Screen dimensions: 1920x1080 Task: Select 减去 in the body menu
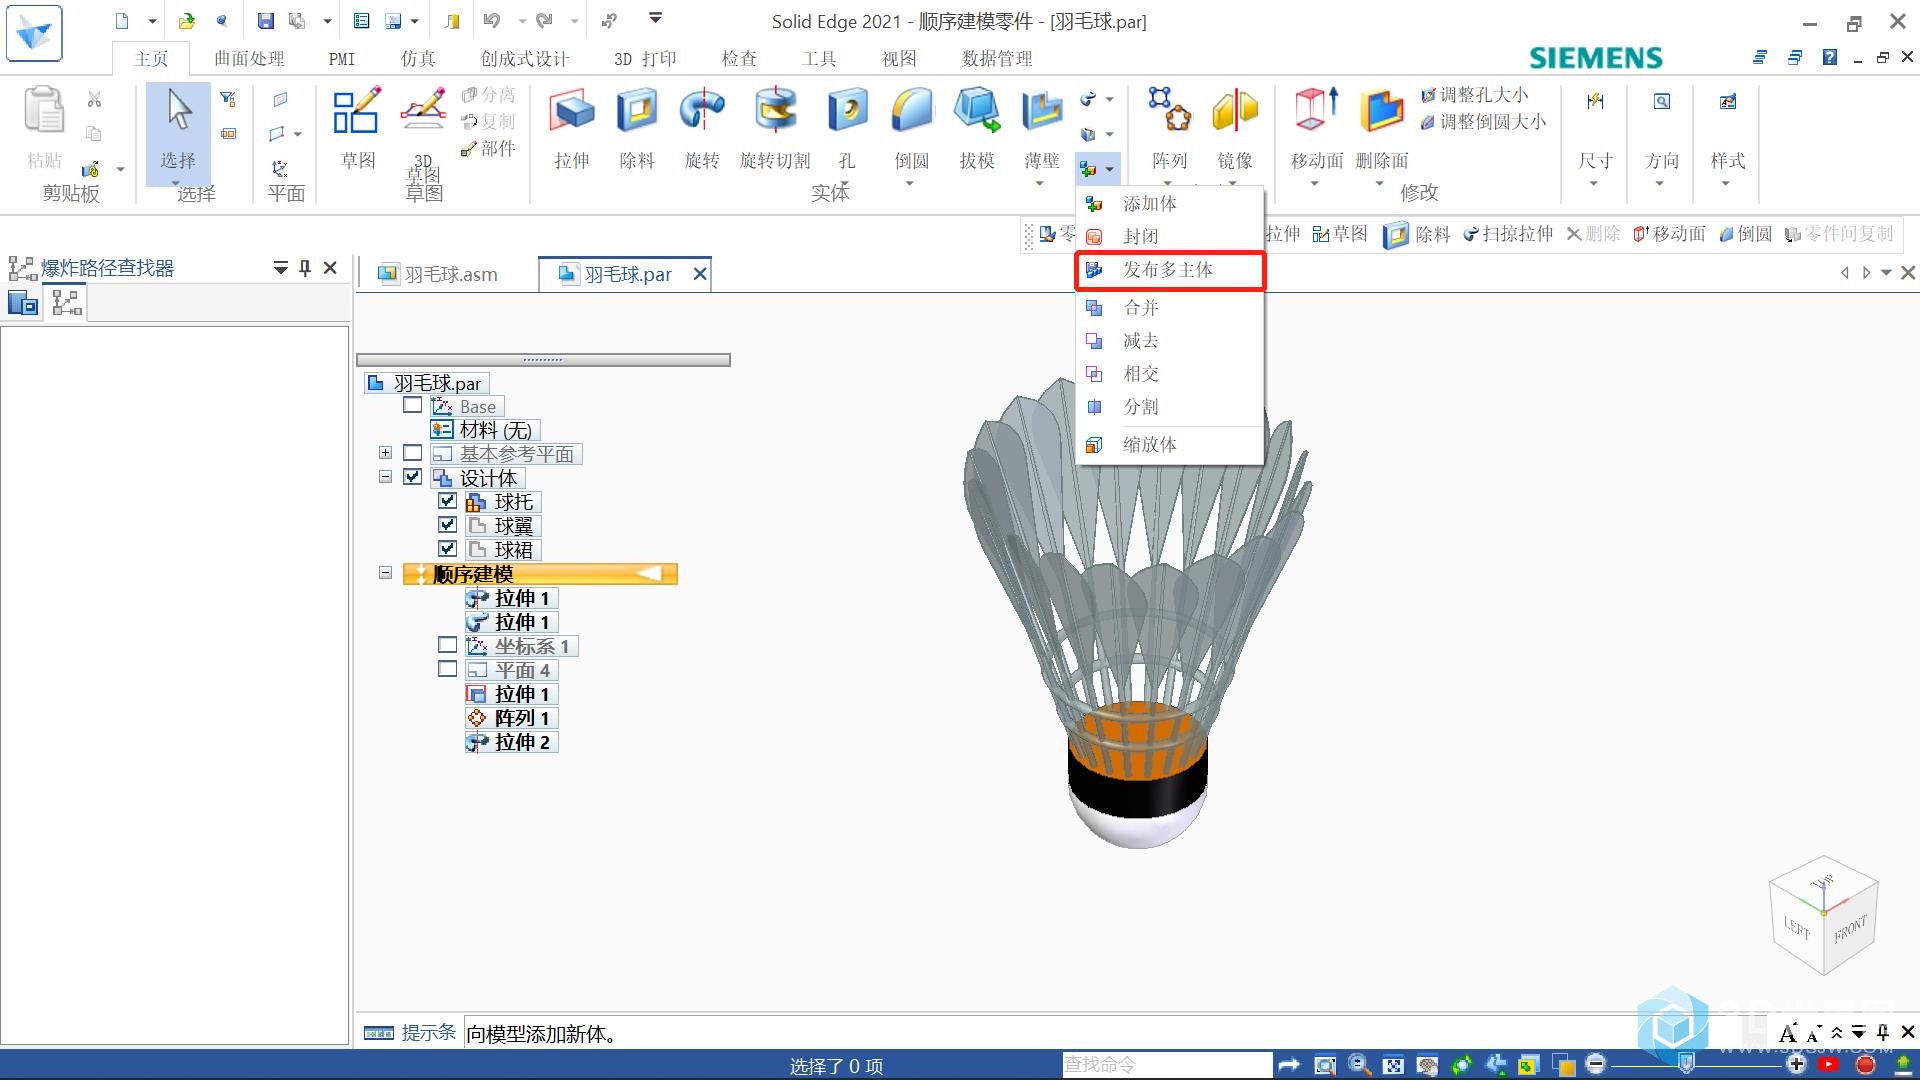click(1170, 341)
